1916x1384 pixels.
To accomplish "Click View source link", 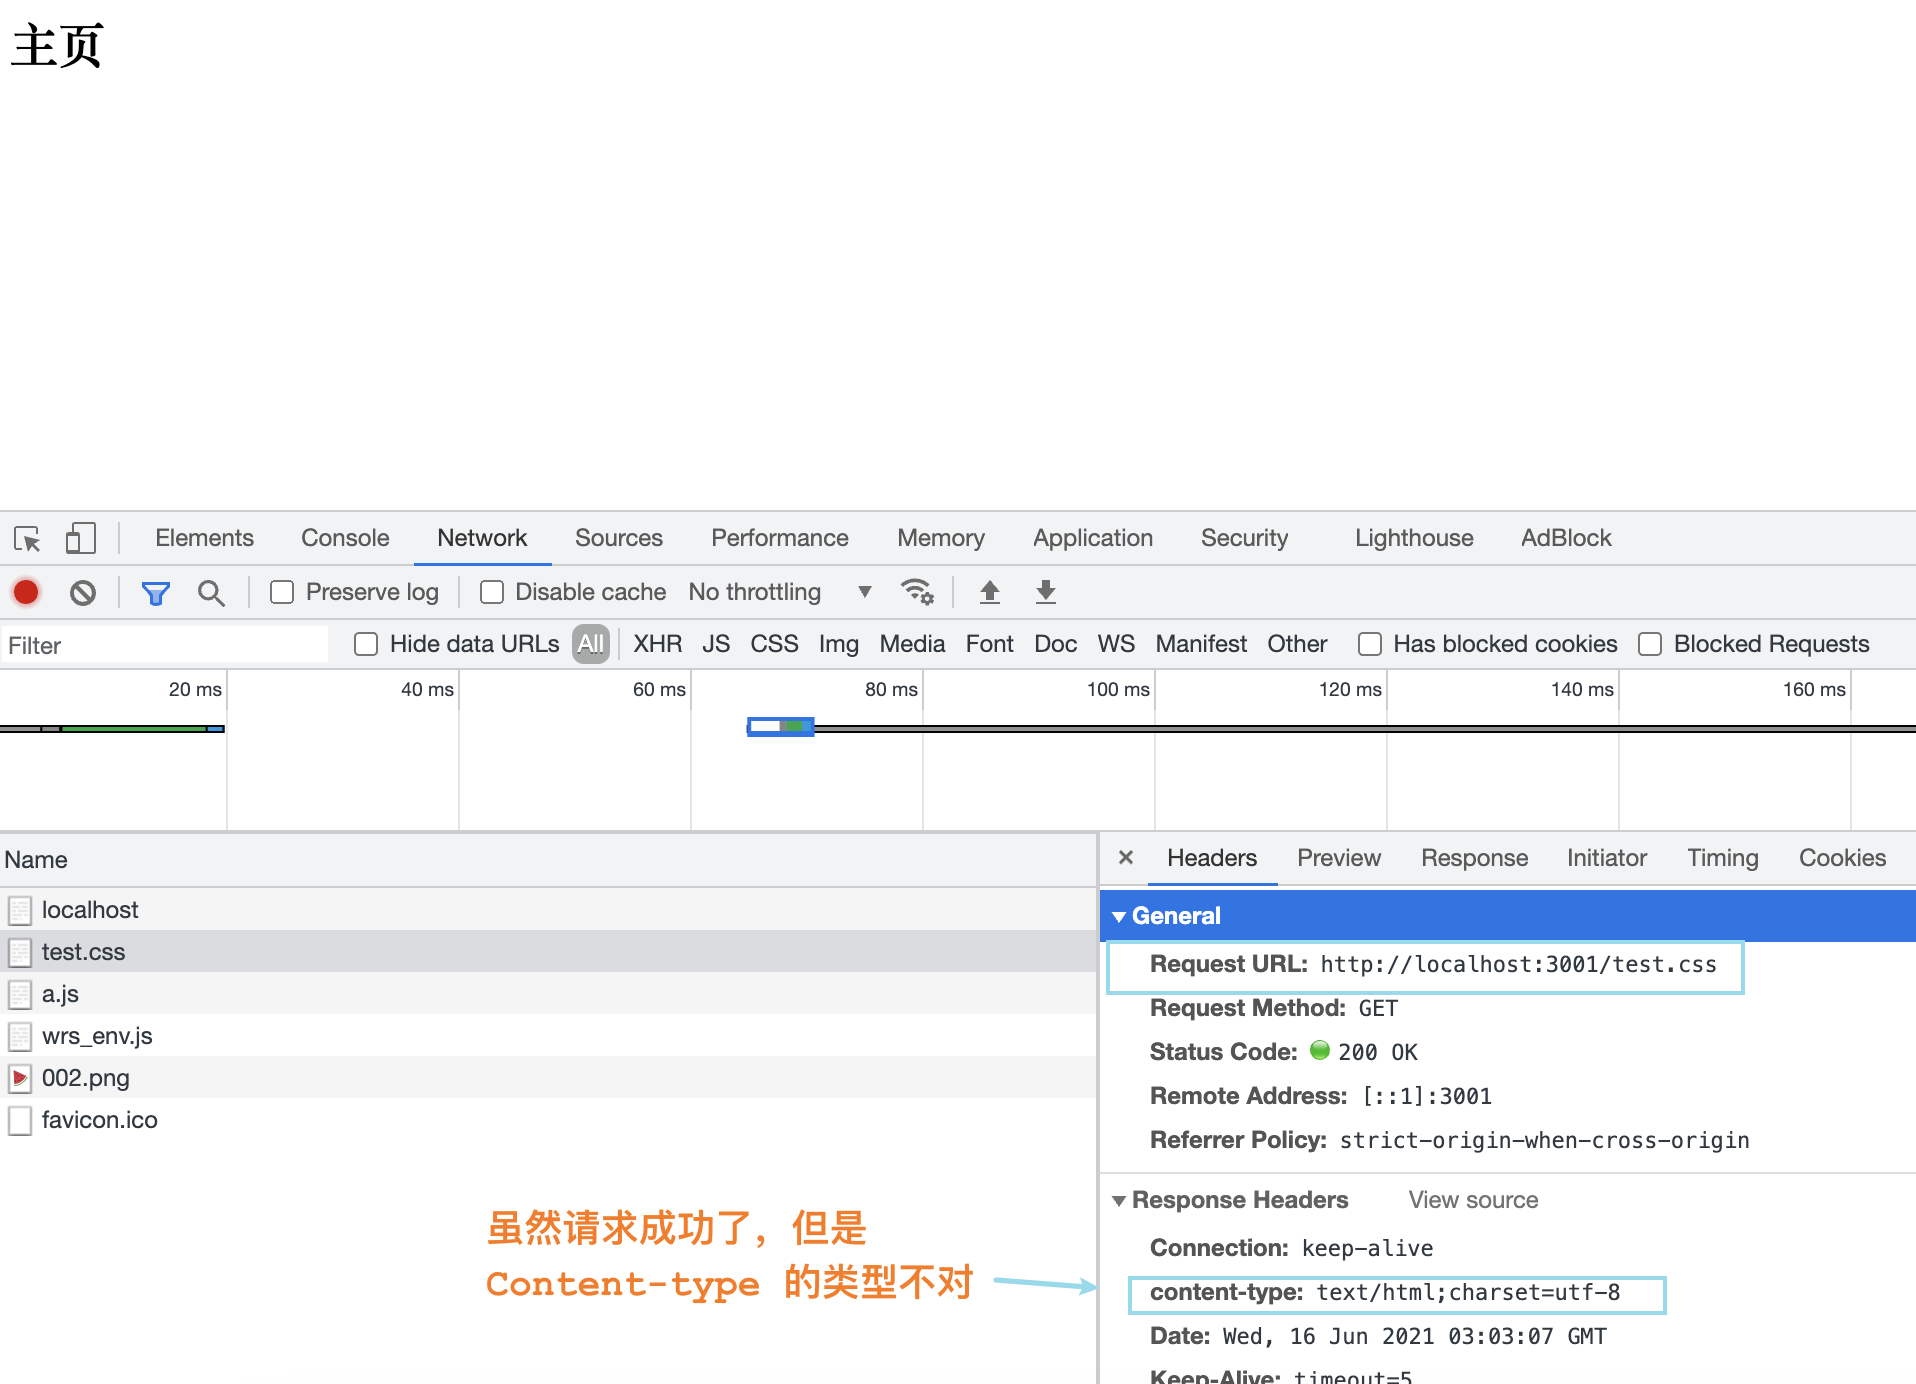I will 1473,1200.
